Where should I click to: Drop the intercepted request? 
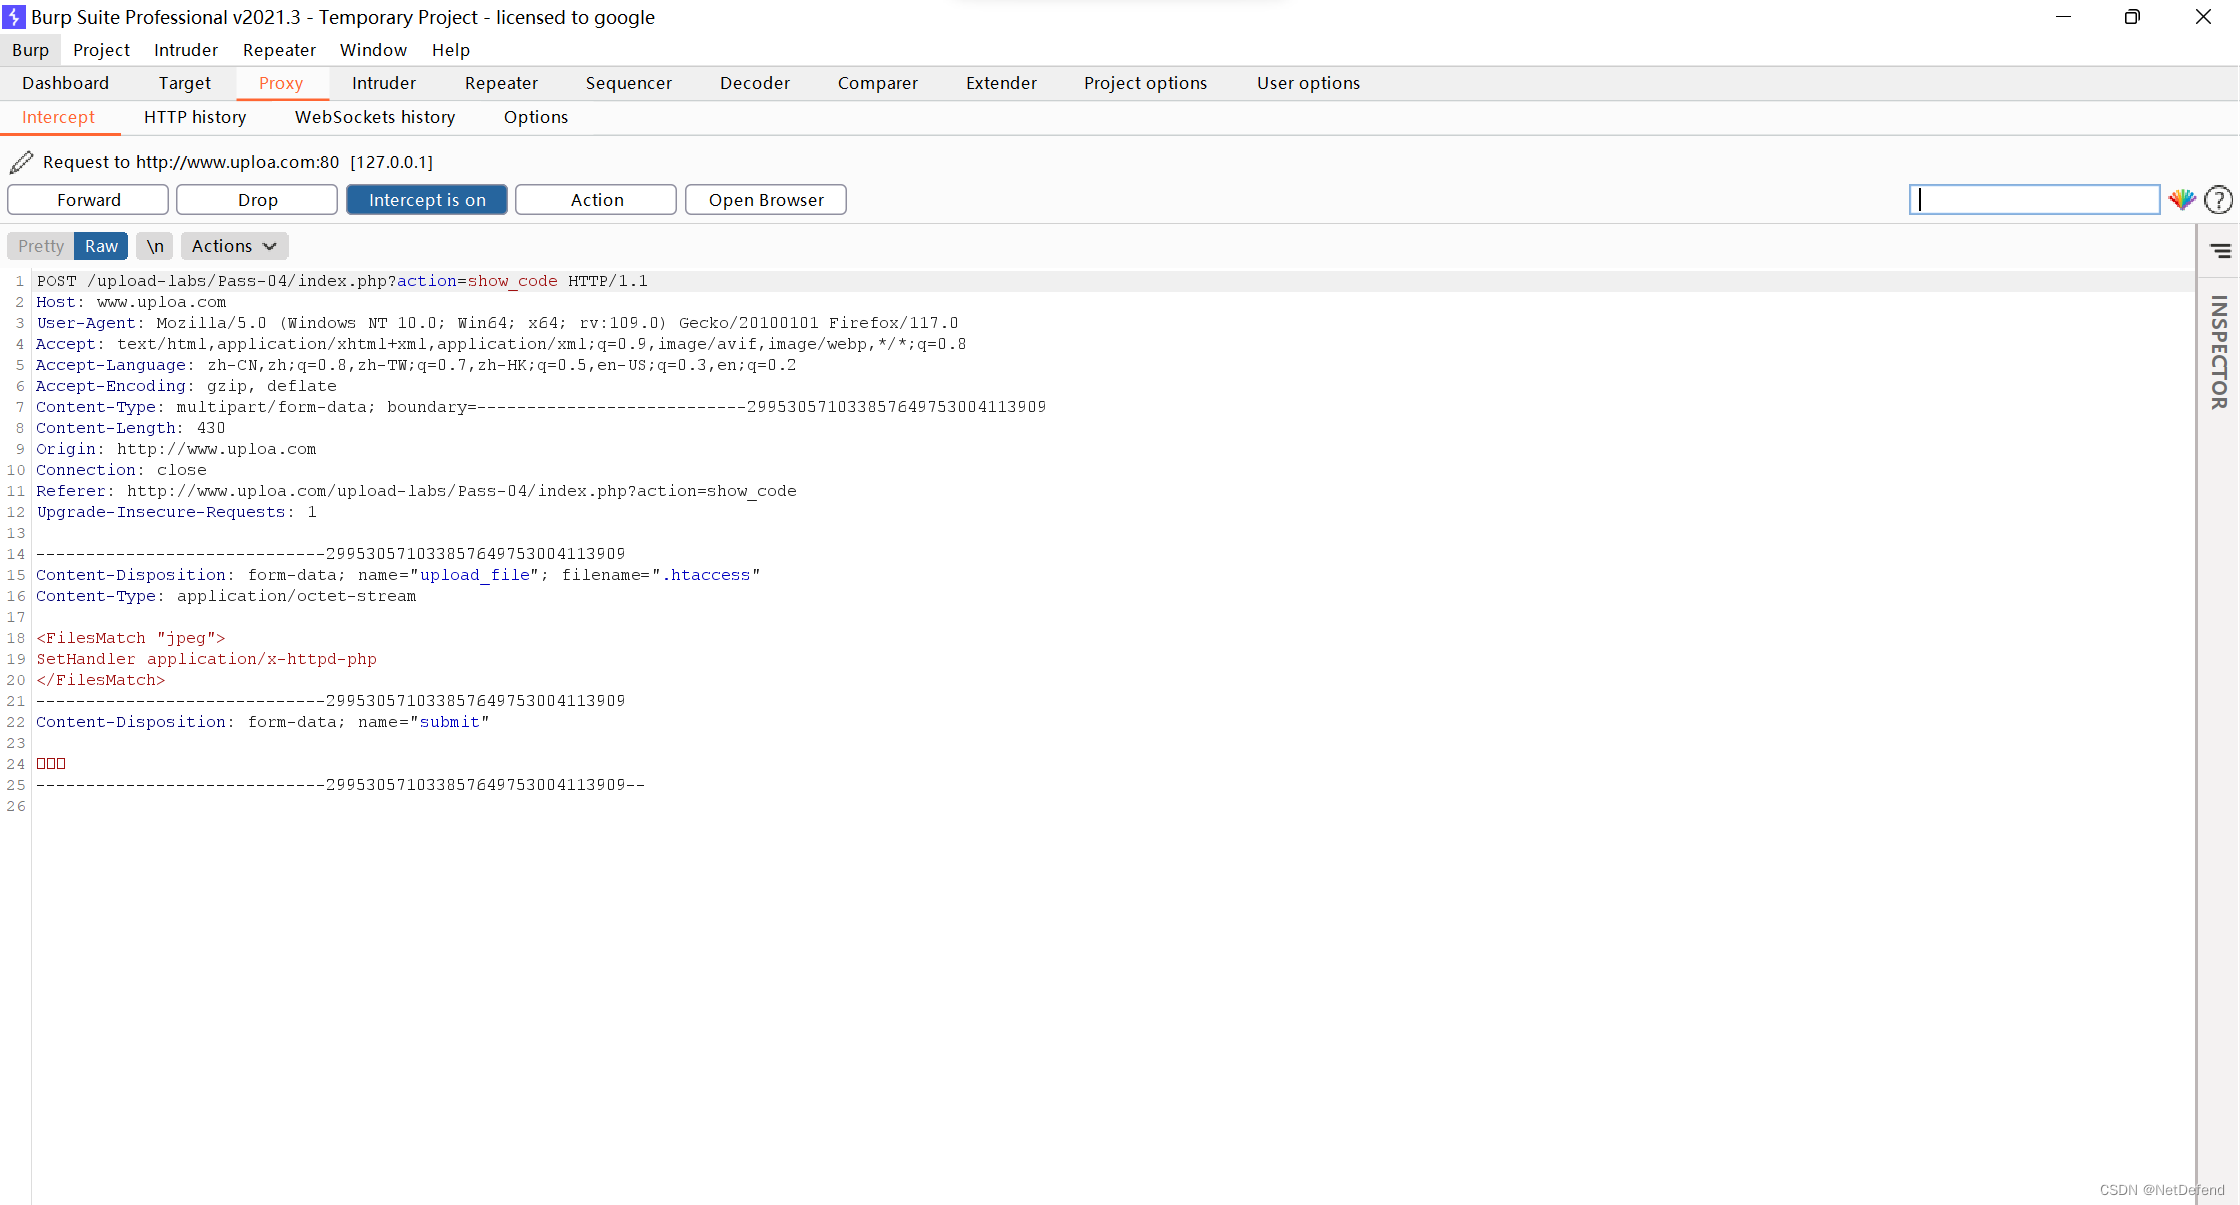257,200
